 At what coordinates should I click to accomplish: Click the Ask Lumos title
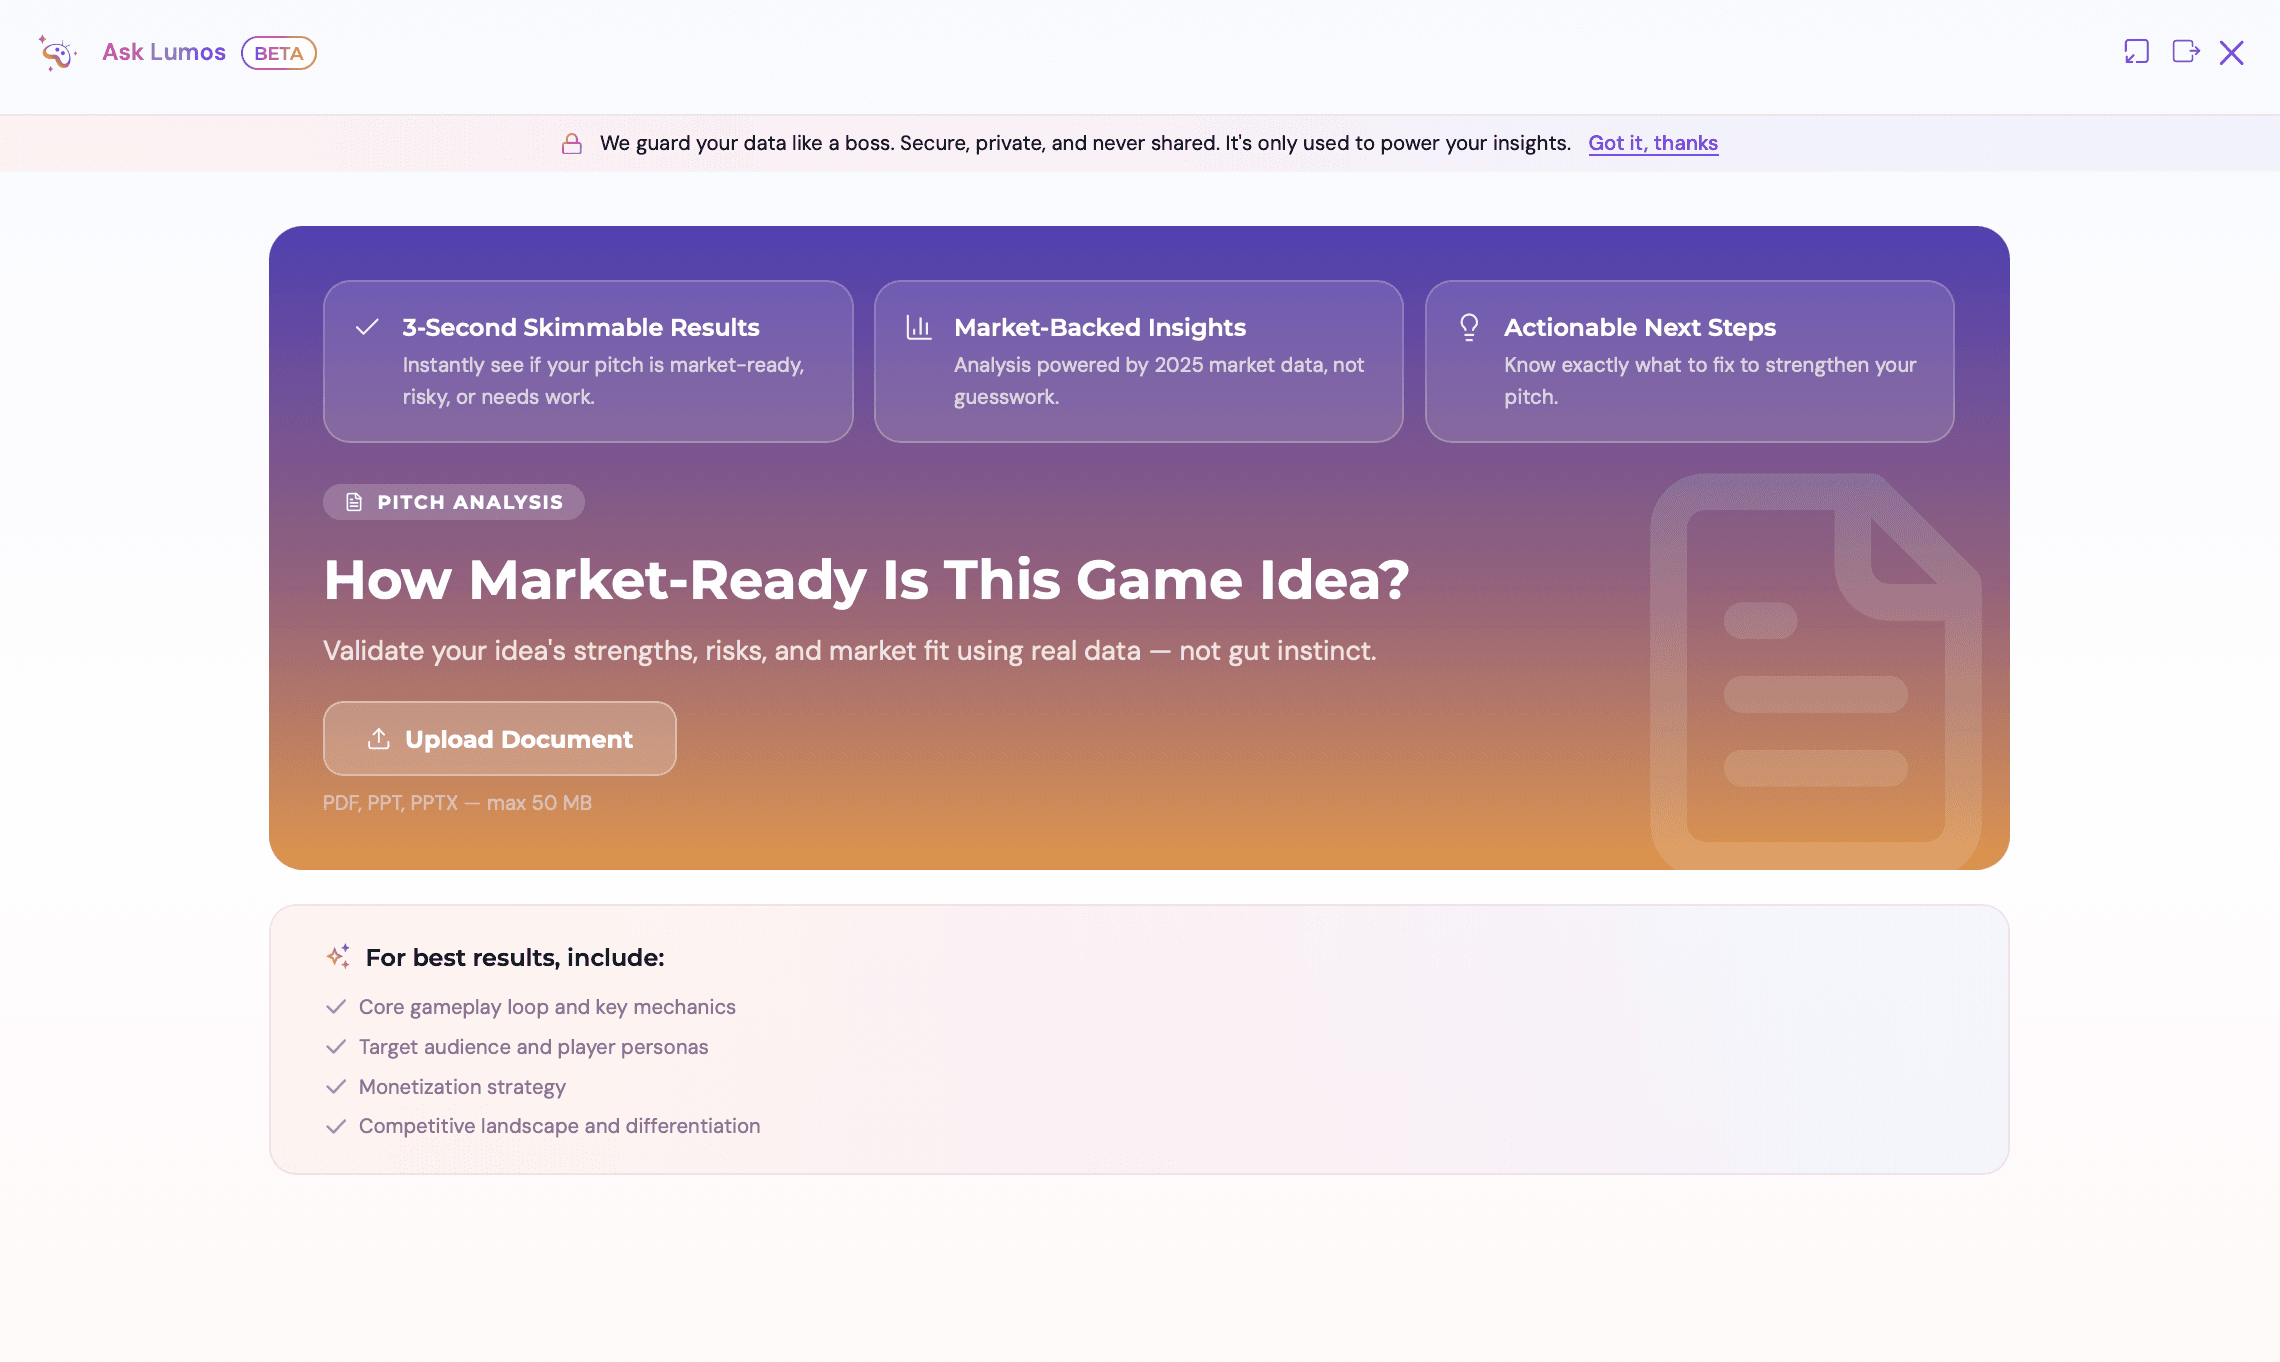164,52
